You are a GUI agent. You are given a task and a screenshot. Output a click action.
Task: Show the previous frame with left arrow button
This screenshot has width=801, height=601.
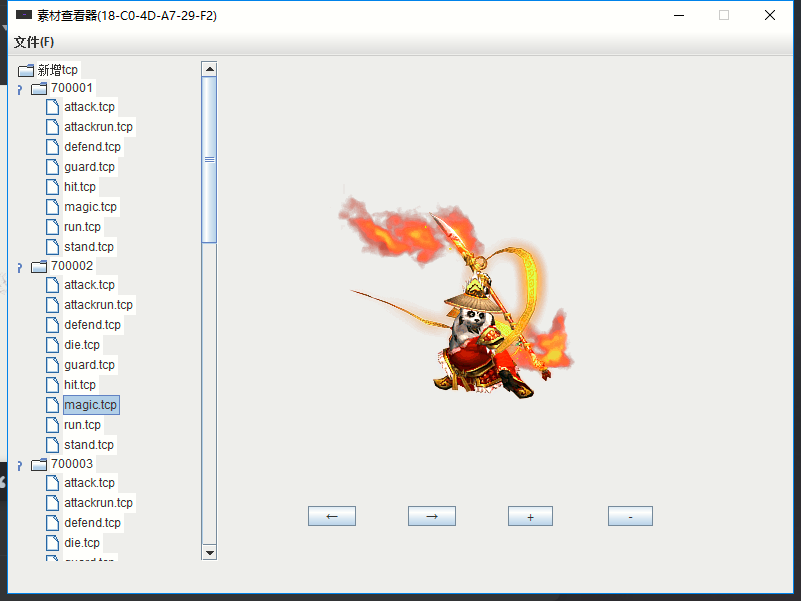[331, 516]
